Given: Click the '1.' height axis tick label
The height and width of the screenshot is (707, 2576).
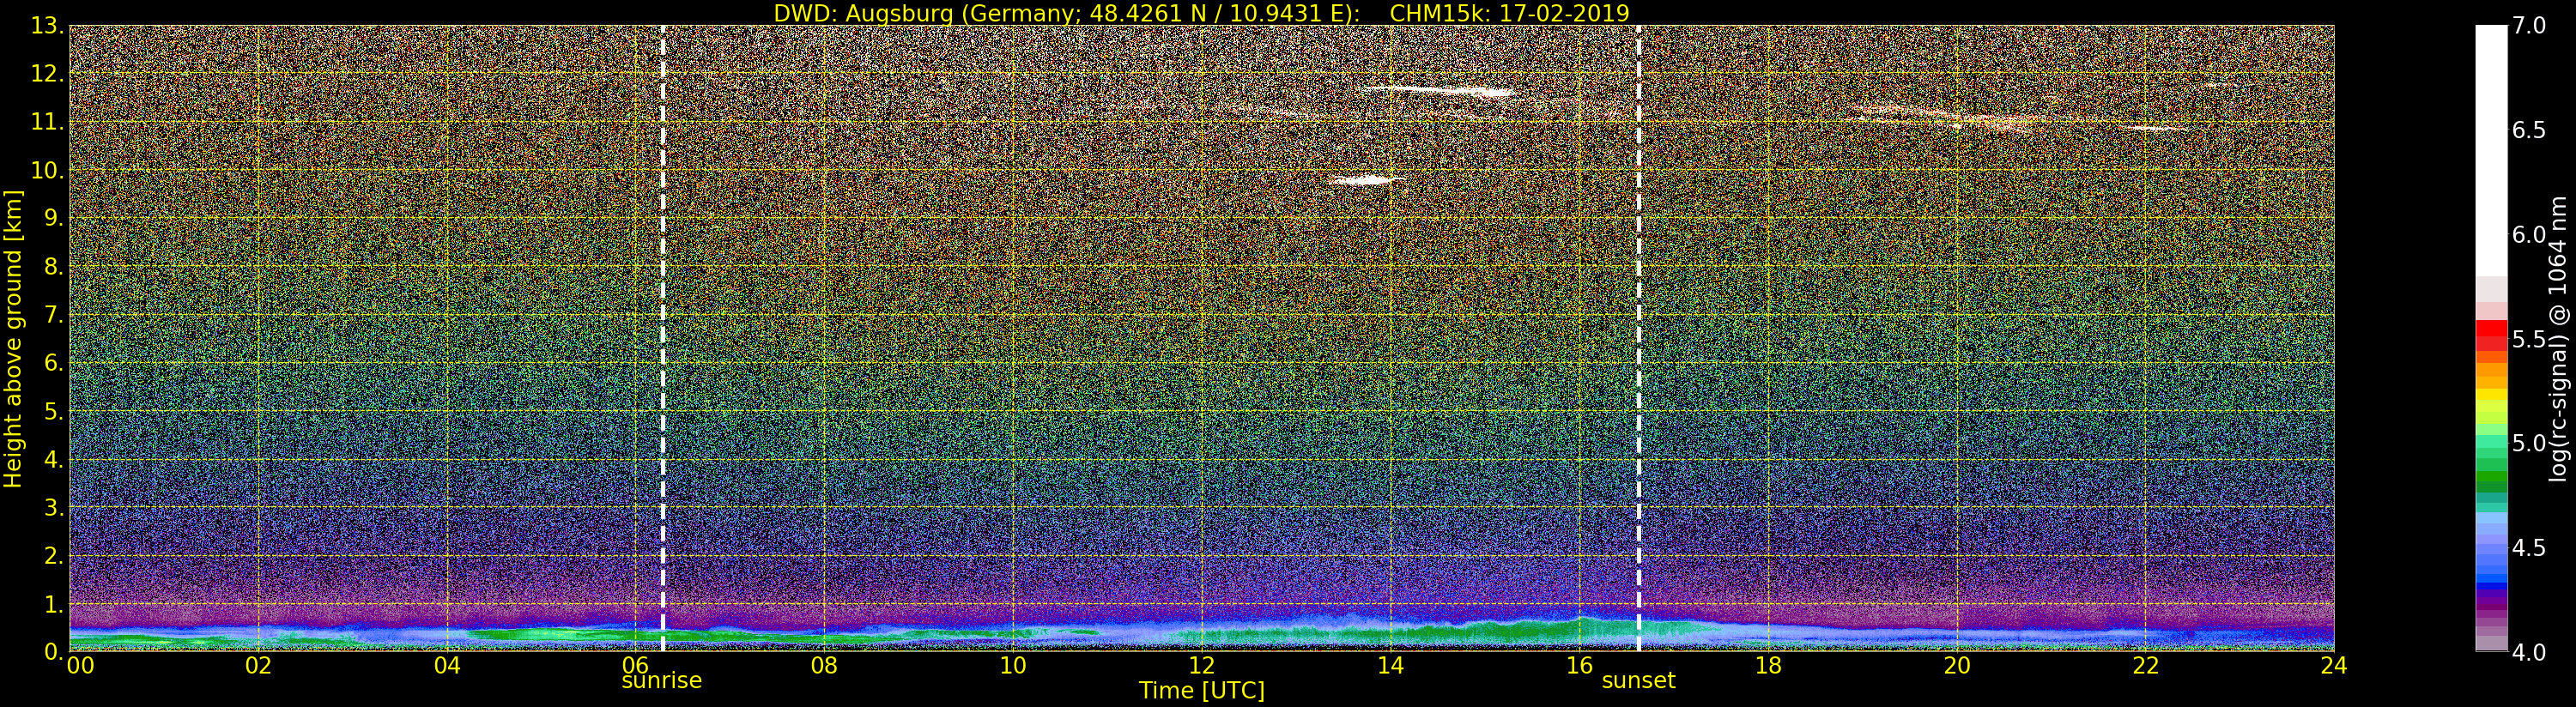Looking at the screenshot, I should point(53,604).
